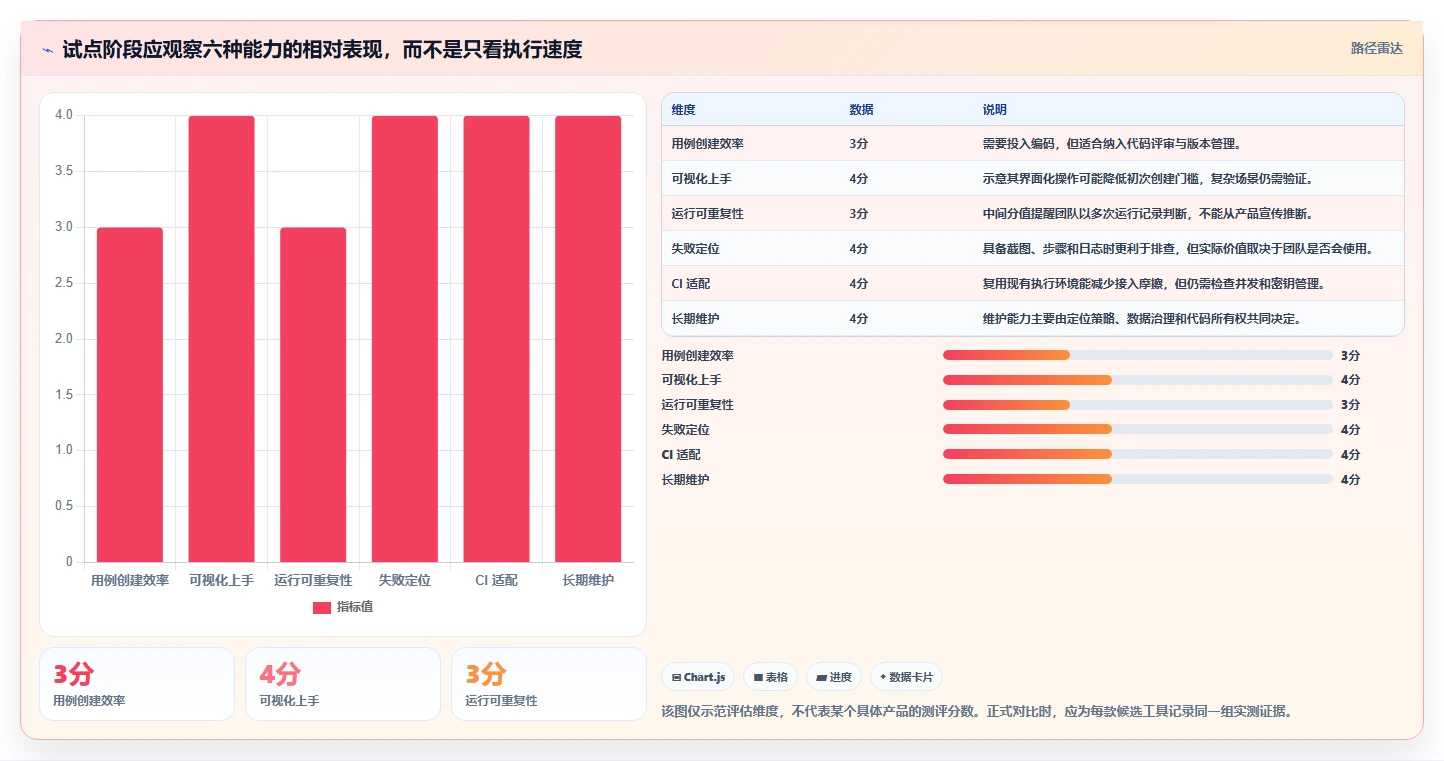1444x761 pixels.
Task: Click the 用例创建效率 label in the progress list
Action: point(698,355)
